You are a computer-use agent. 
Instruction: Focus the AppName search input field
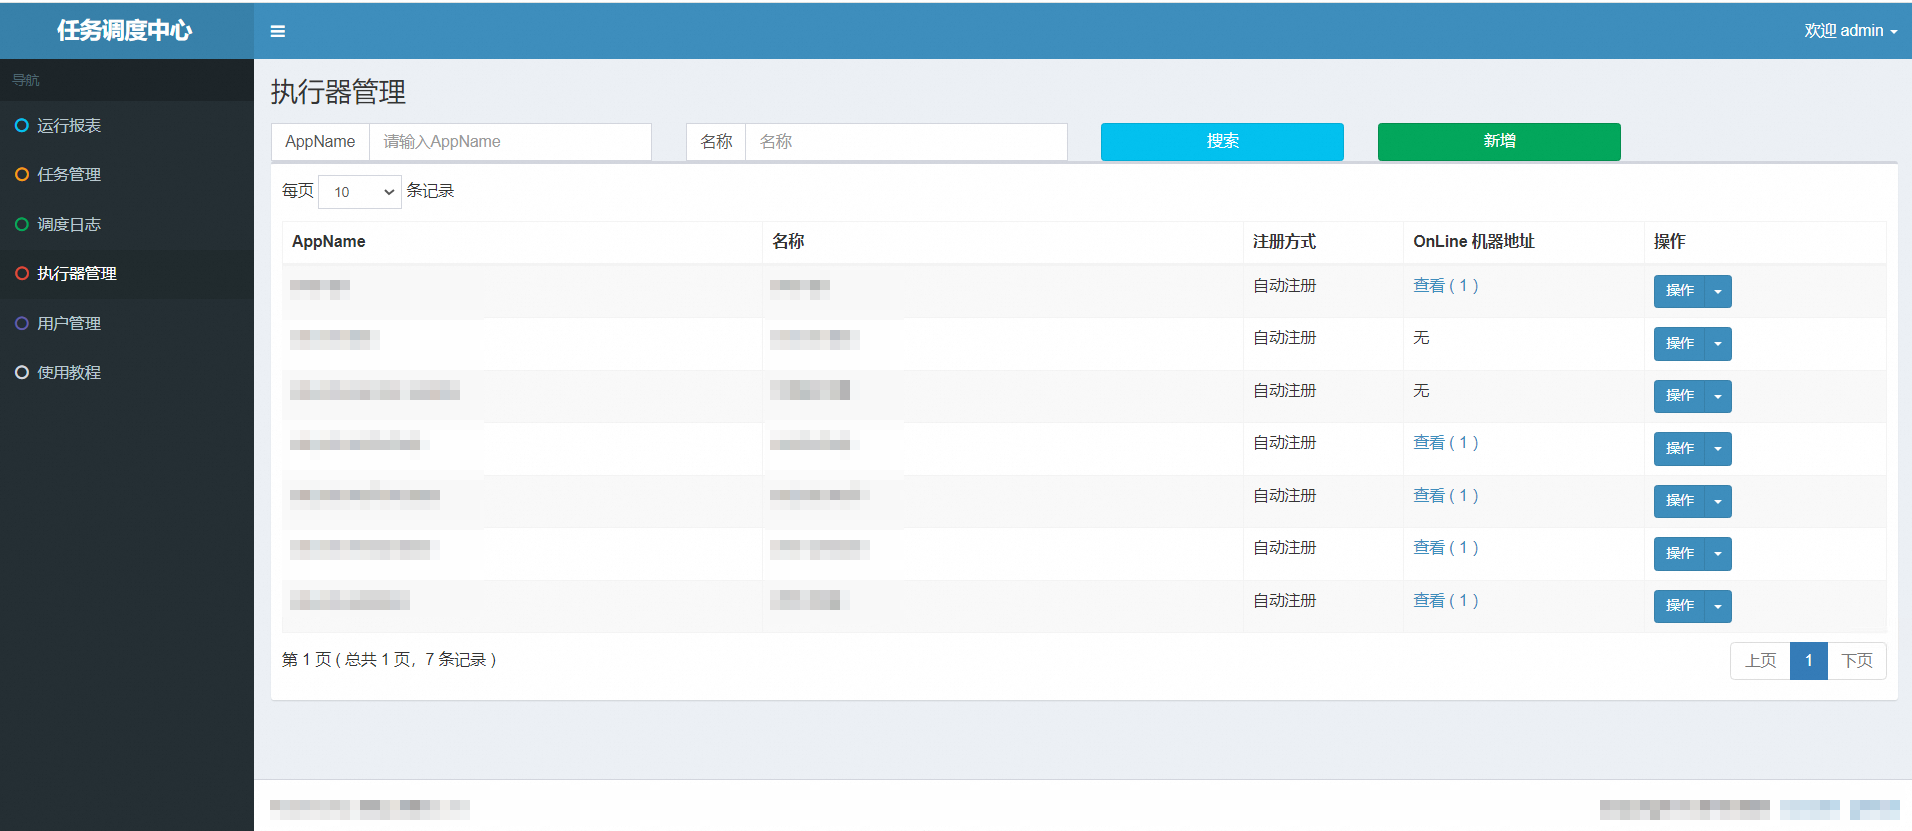pyautogui.click(x=510, y=142)
